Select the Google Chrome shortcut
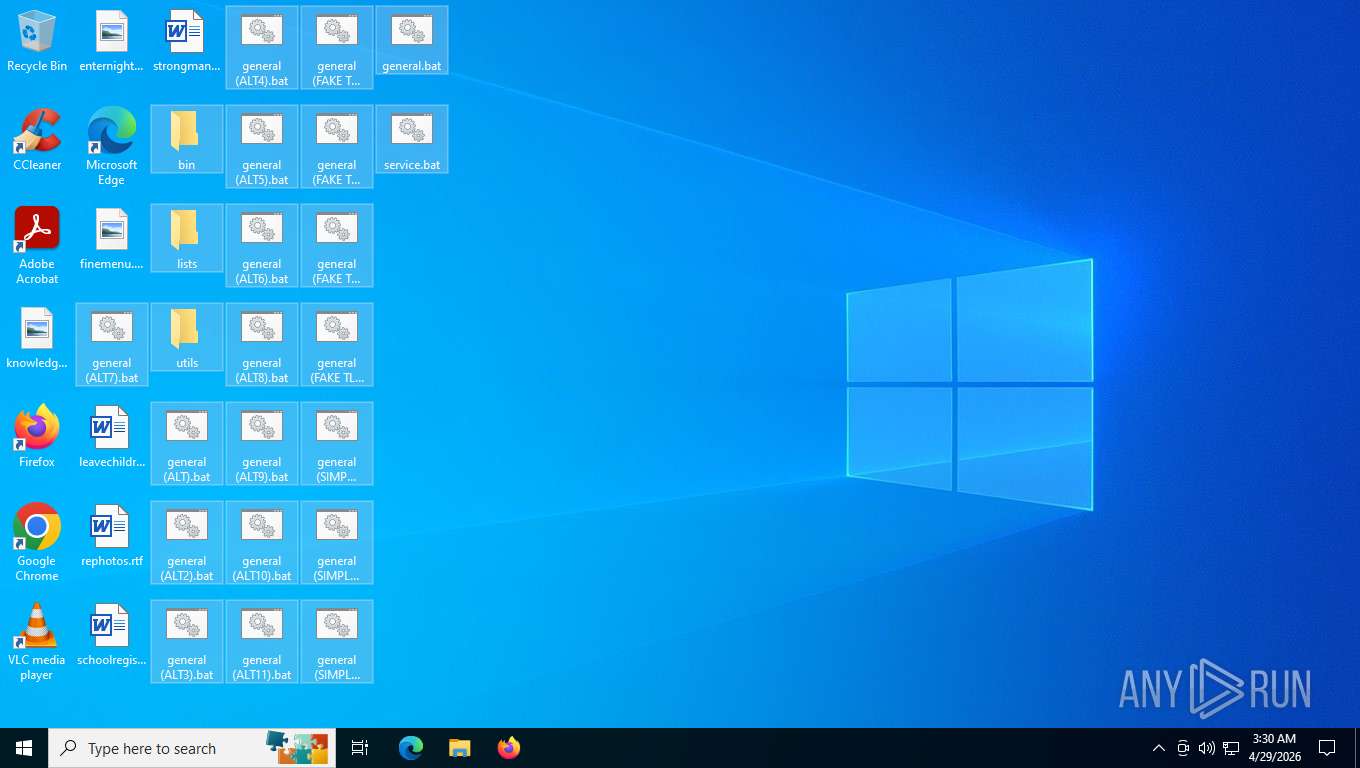 (x=37, y=543)
